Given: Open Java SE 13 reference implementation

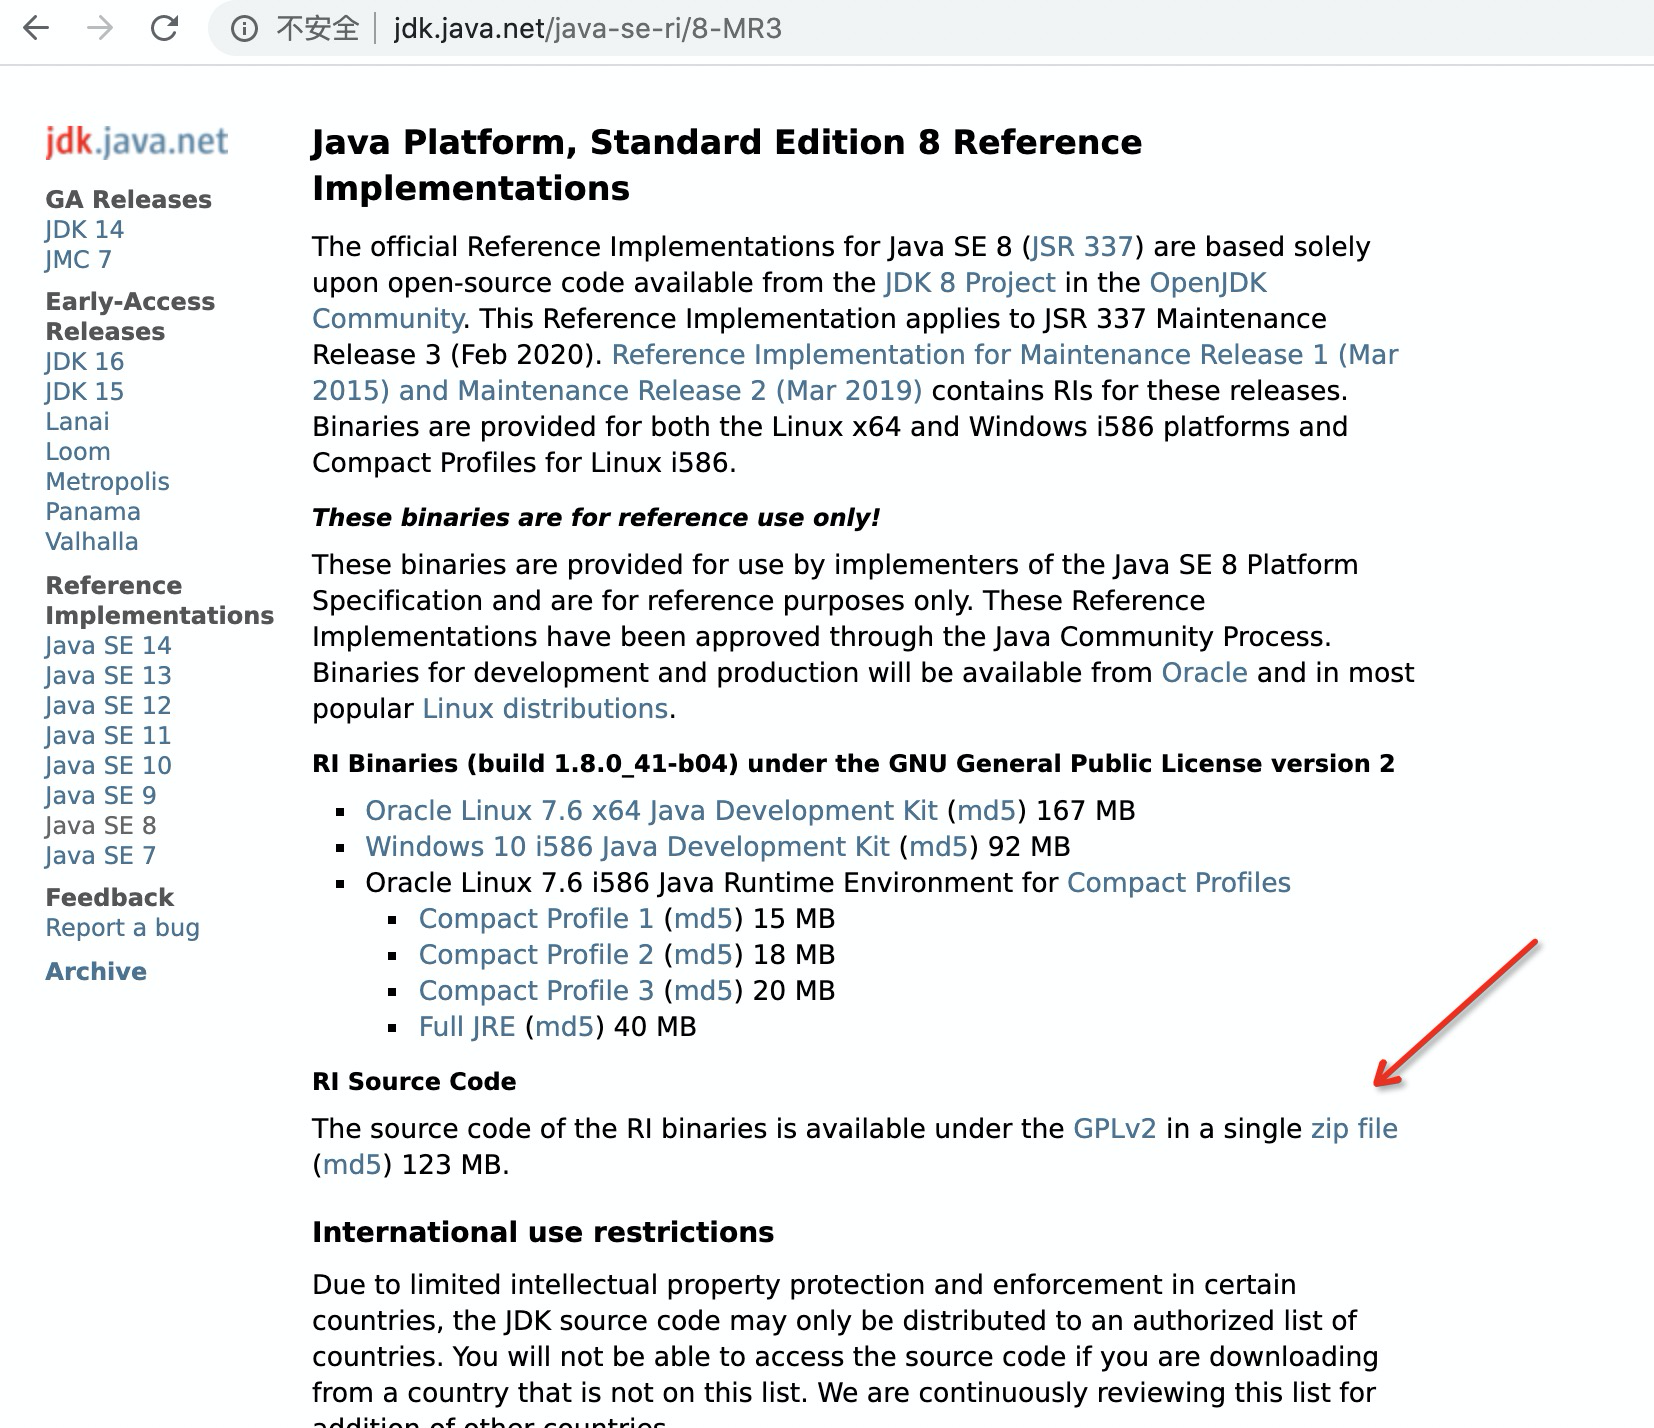Looking at the screenshot, I should pos(108,676).
